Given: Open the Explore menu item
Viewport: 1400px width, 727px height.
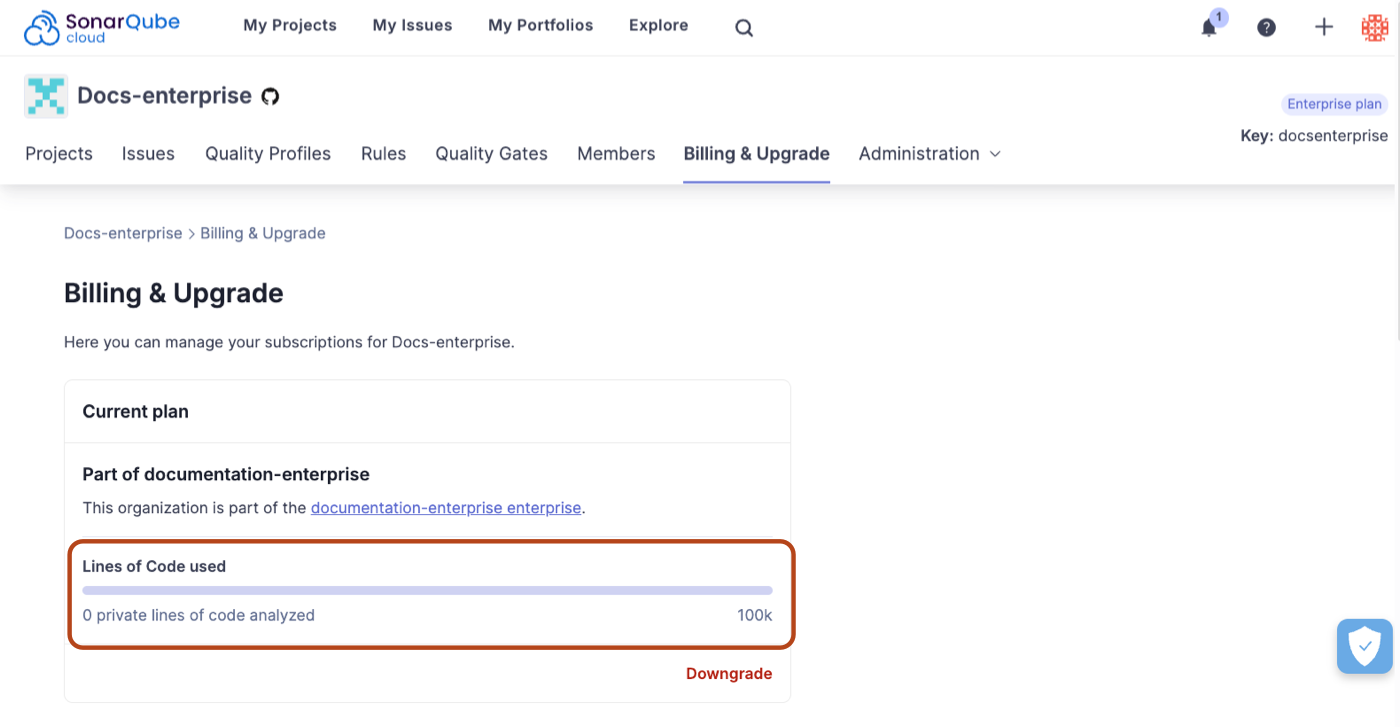Looking at the screenshot, I should 658,25.
